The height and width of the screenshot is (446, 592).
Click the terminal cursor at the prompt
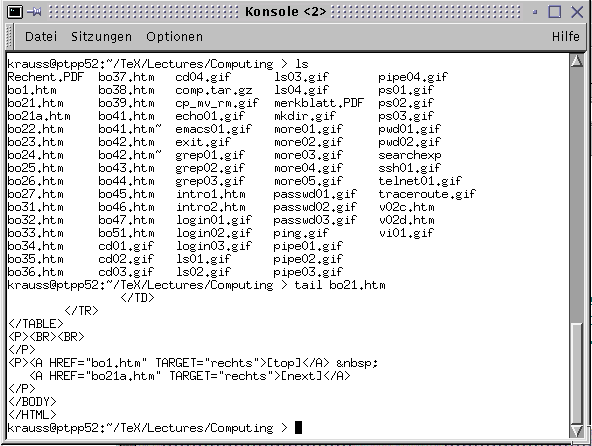pos(298,427)
